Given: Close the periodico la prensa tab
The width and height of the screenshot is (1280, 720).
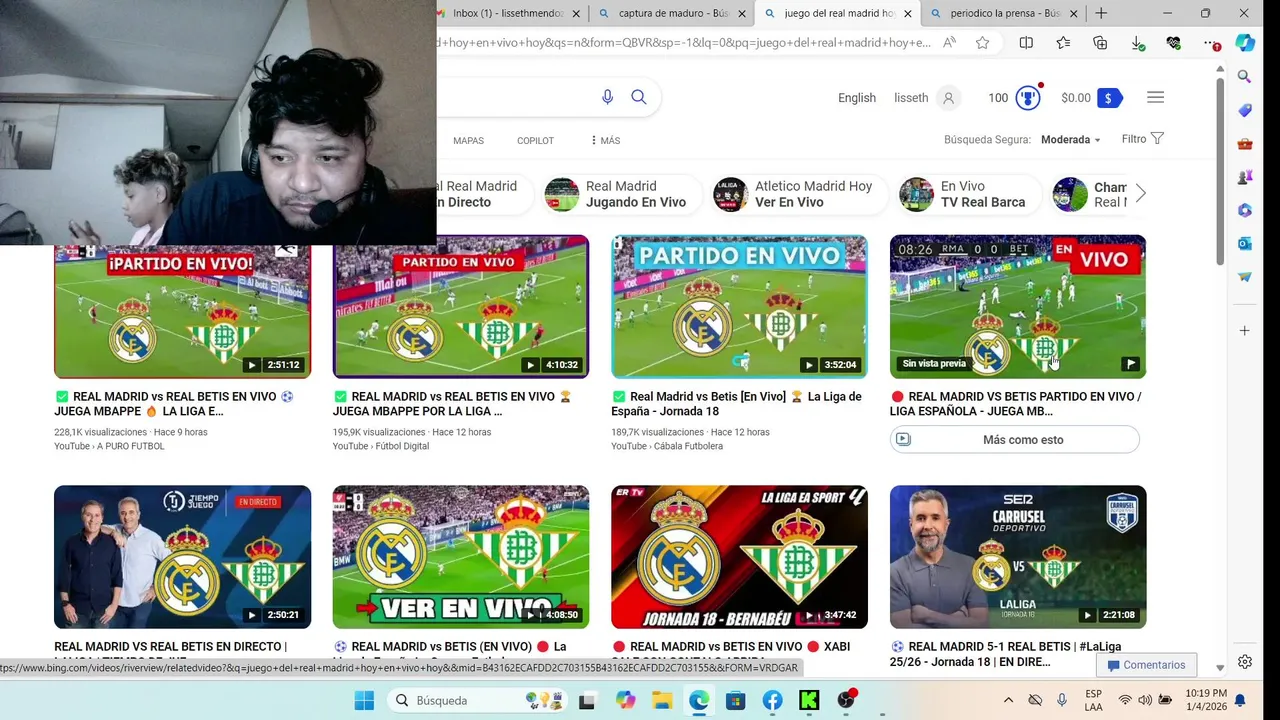Looking at the screenshot, I should [1074, 13].
